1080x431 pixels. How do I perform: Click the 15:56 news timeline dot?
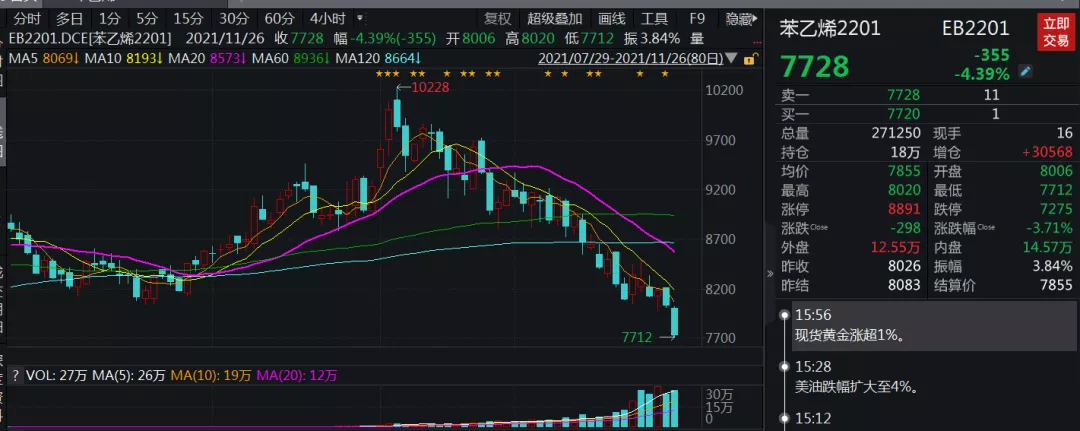(783, 315)
